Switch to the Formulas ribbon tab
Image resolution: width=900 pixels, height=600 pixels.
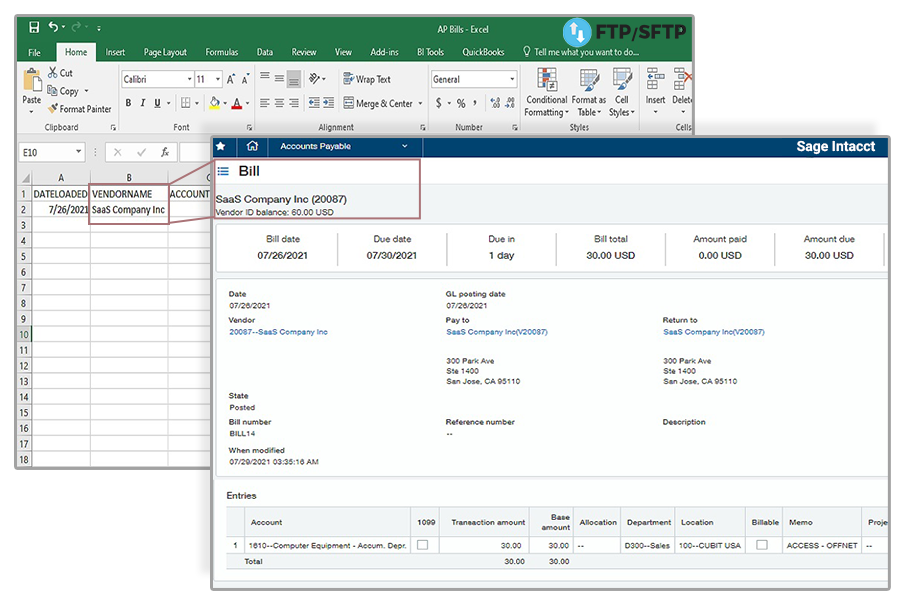[221, 52]
